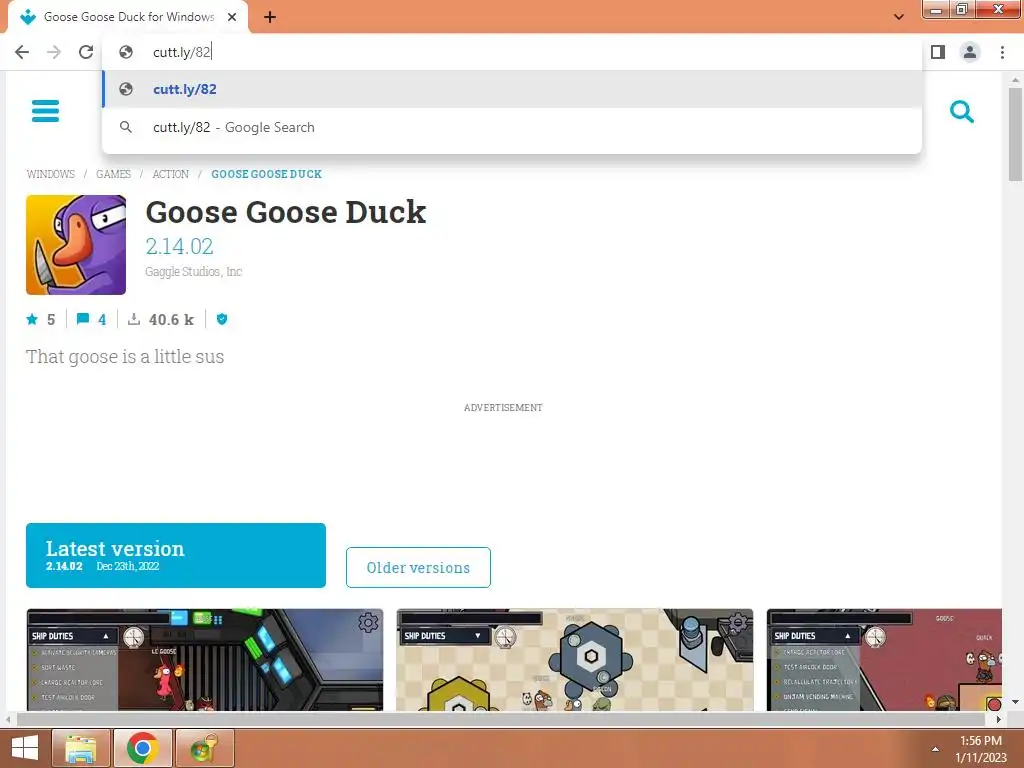The image size is (1024, 768).
Task: Click the security shield badge
Action: click(x=222, y=319)
